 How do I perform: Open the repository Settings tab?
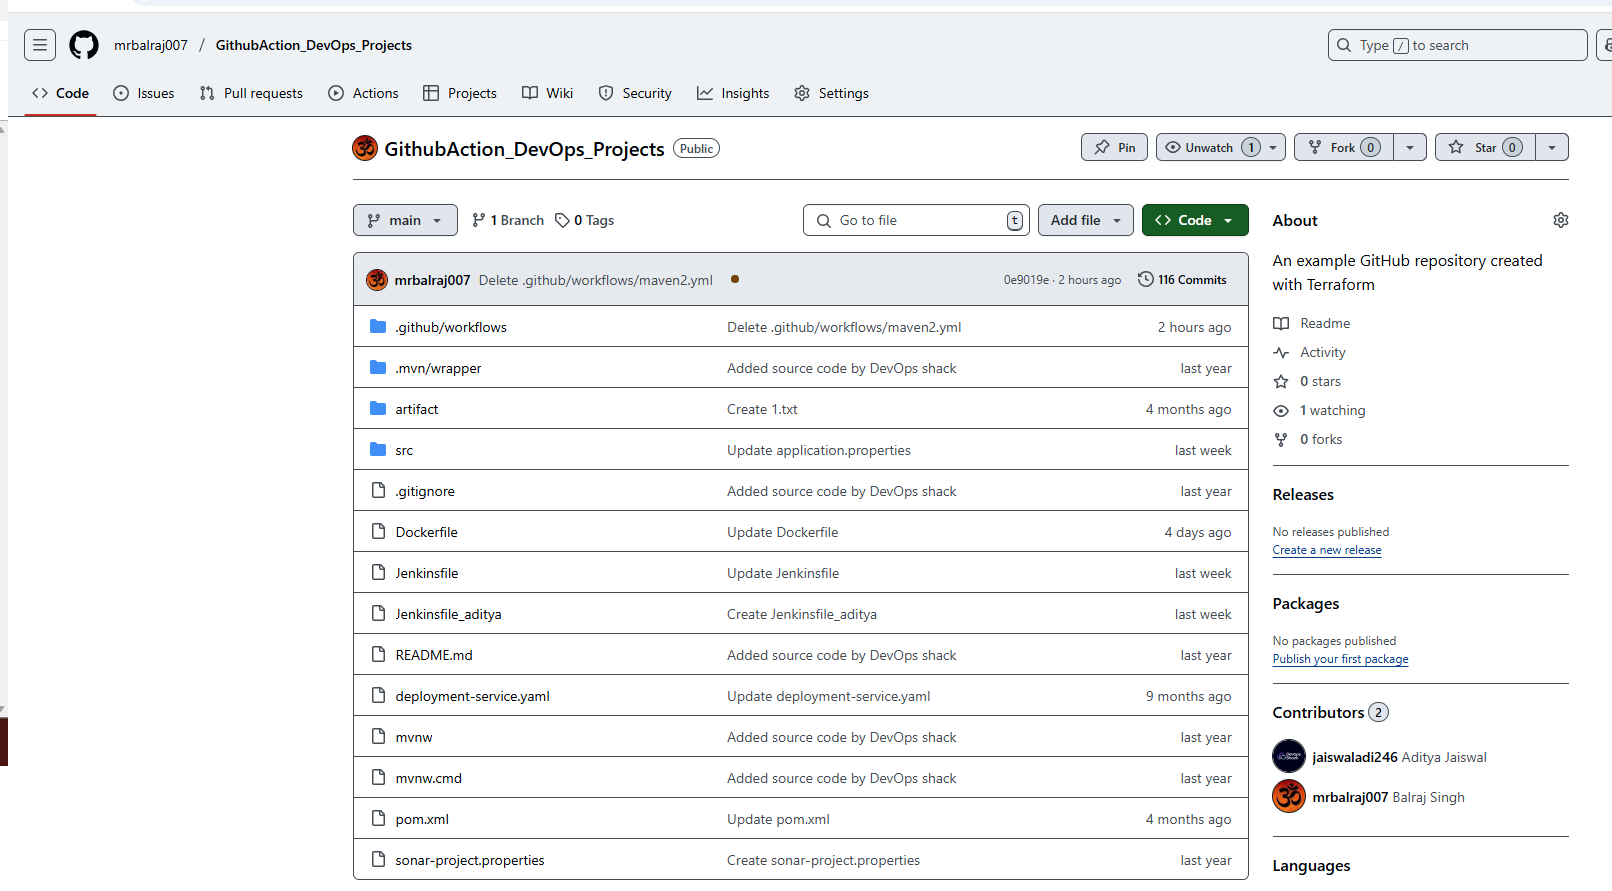tap(831, 93)
